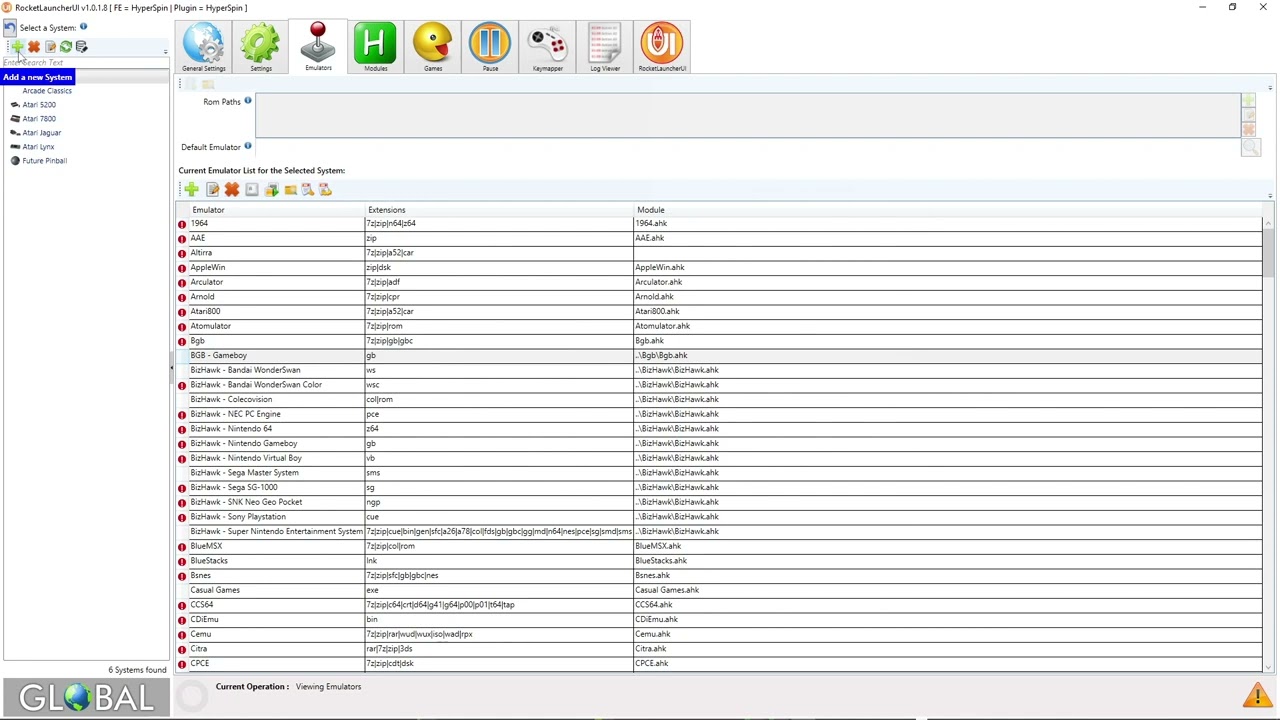Click yellow folder icon in emulator toolbar
Image resolution: width=1280 pixels, height=720 pixels.
point(290,190)
